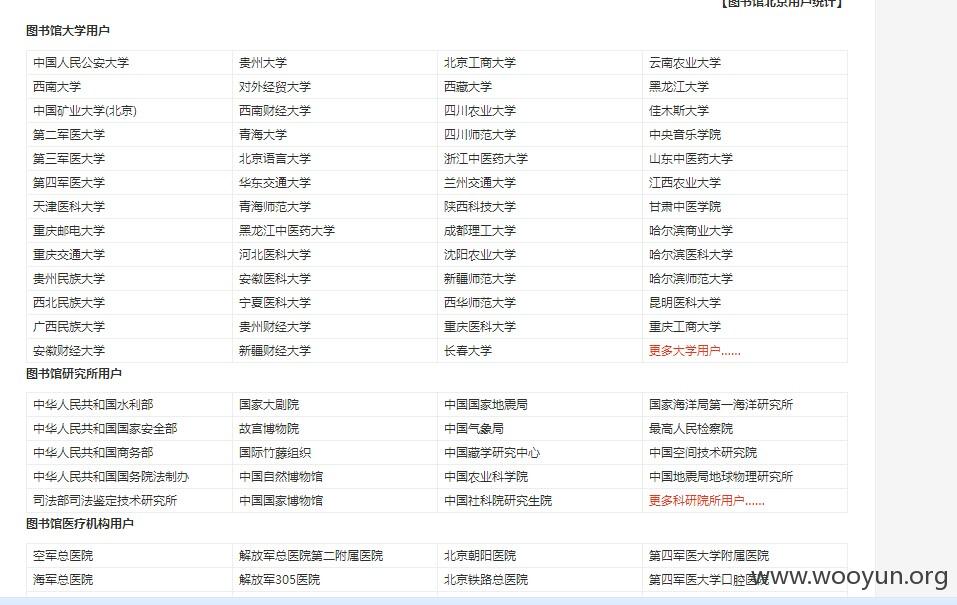
Task: Click 中国气象局 entry
Action: [x=474, y=429]
